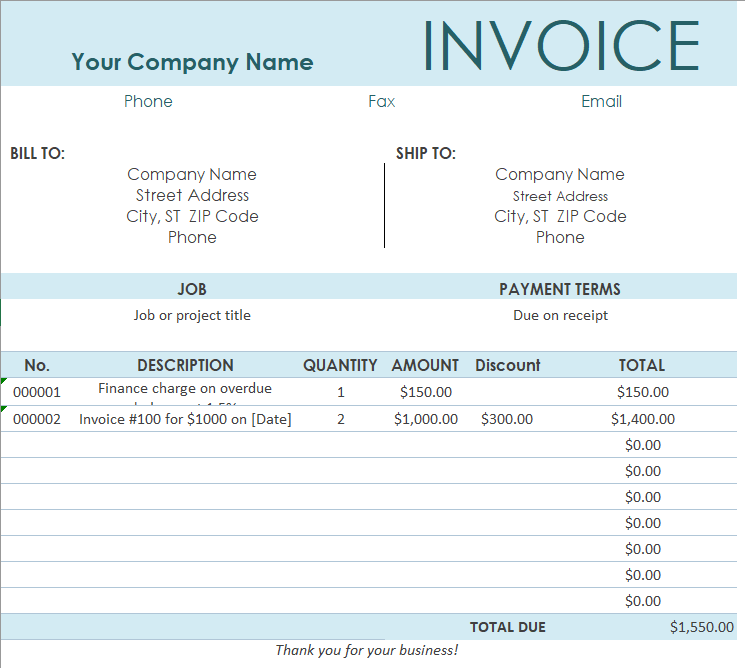Select Phone cell under SHIP TO
Image resolution: width=745 pixels, height=668 pixels.
(560, 237)
